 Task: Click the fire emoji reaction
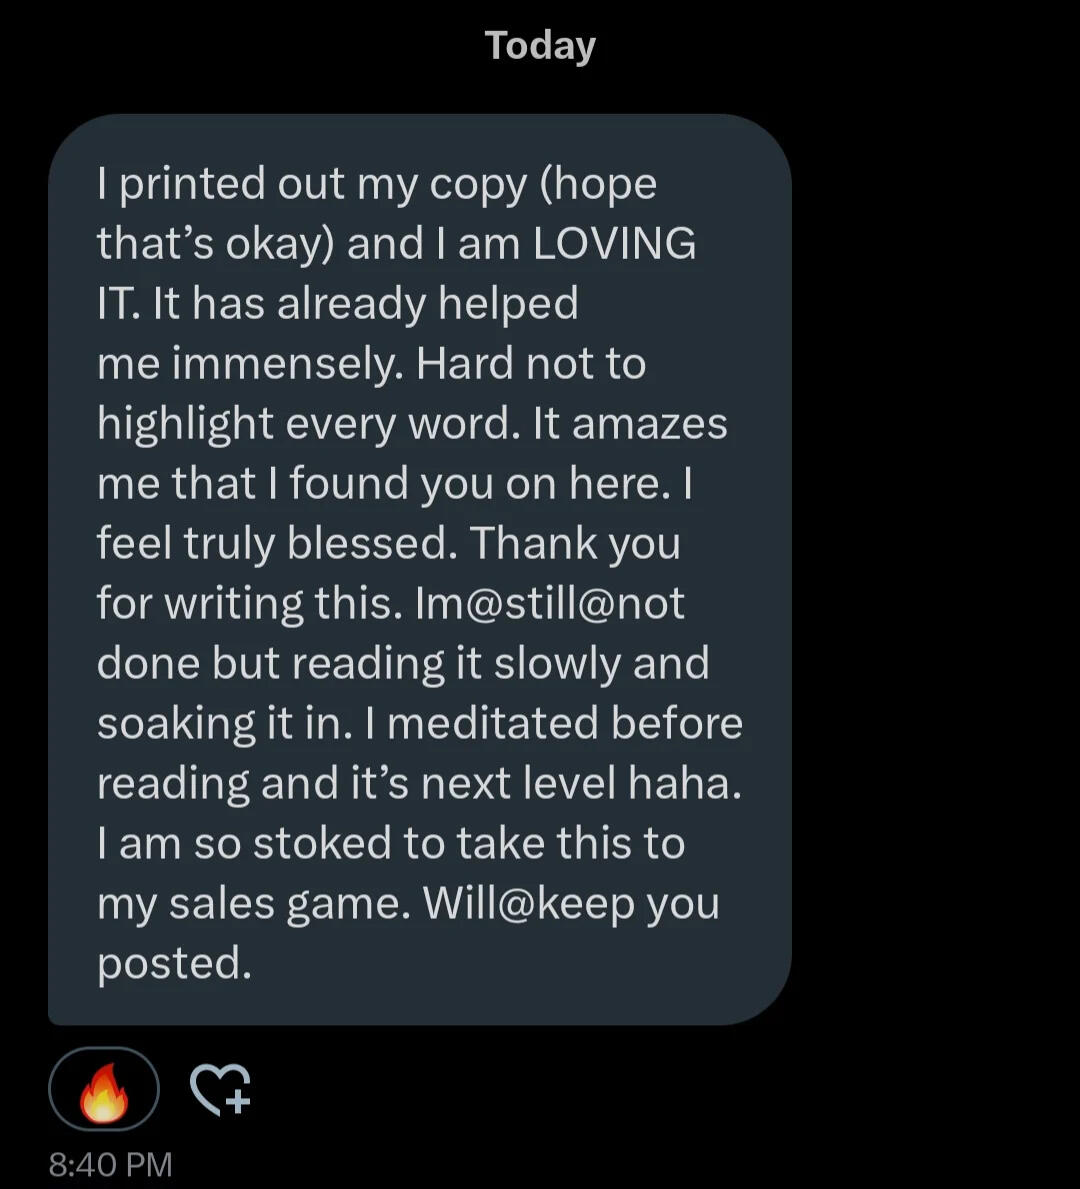104,1089
